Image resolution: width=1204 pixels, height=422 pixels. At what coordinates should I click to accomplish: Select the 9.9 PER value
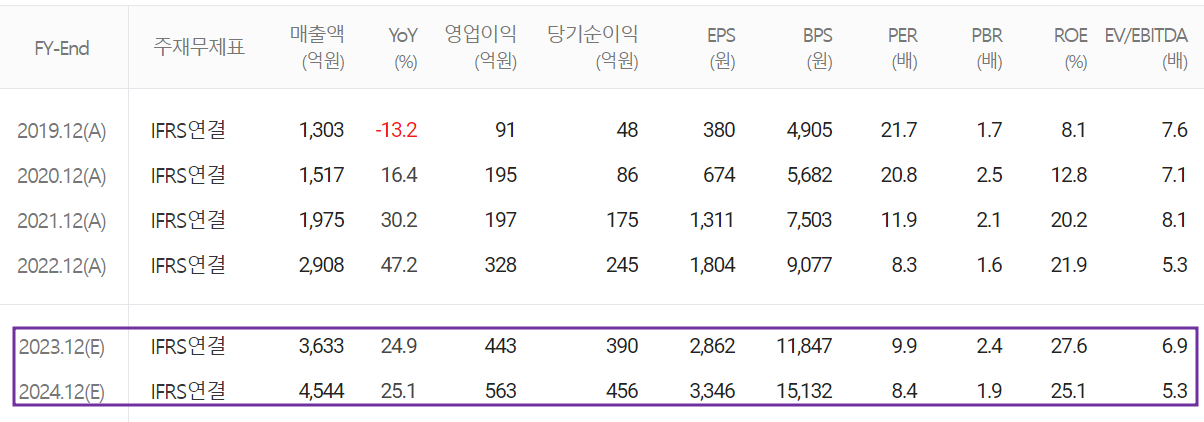[x=906, y=346]
